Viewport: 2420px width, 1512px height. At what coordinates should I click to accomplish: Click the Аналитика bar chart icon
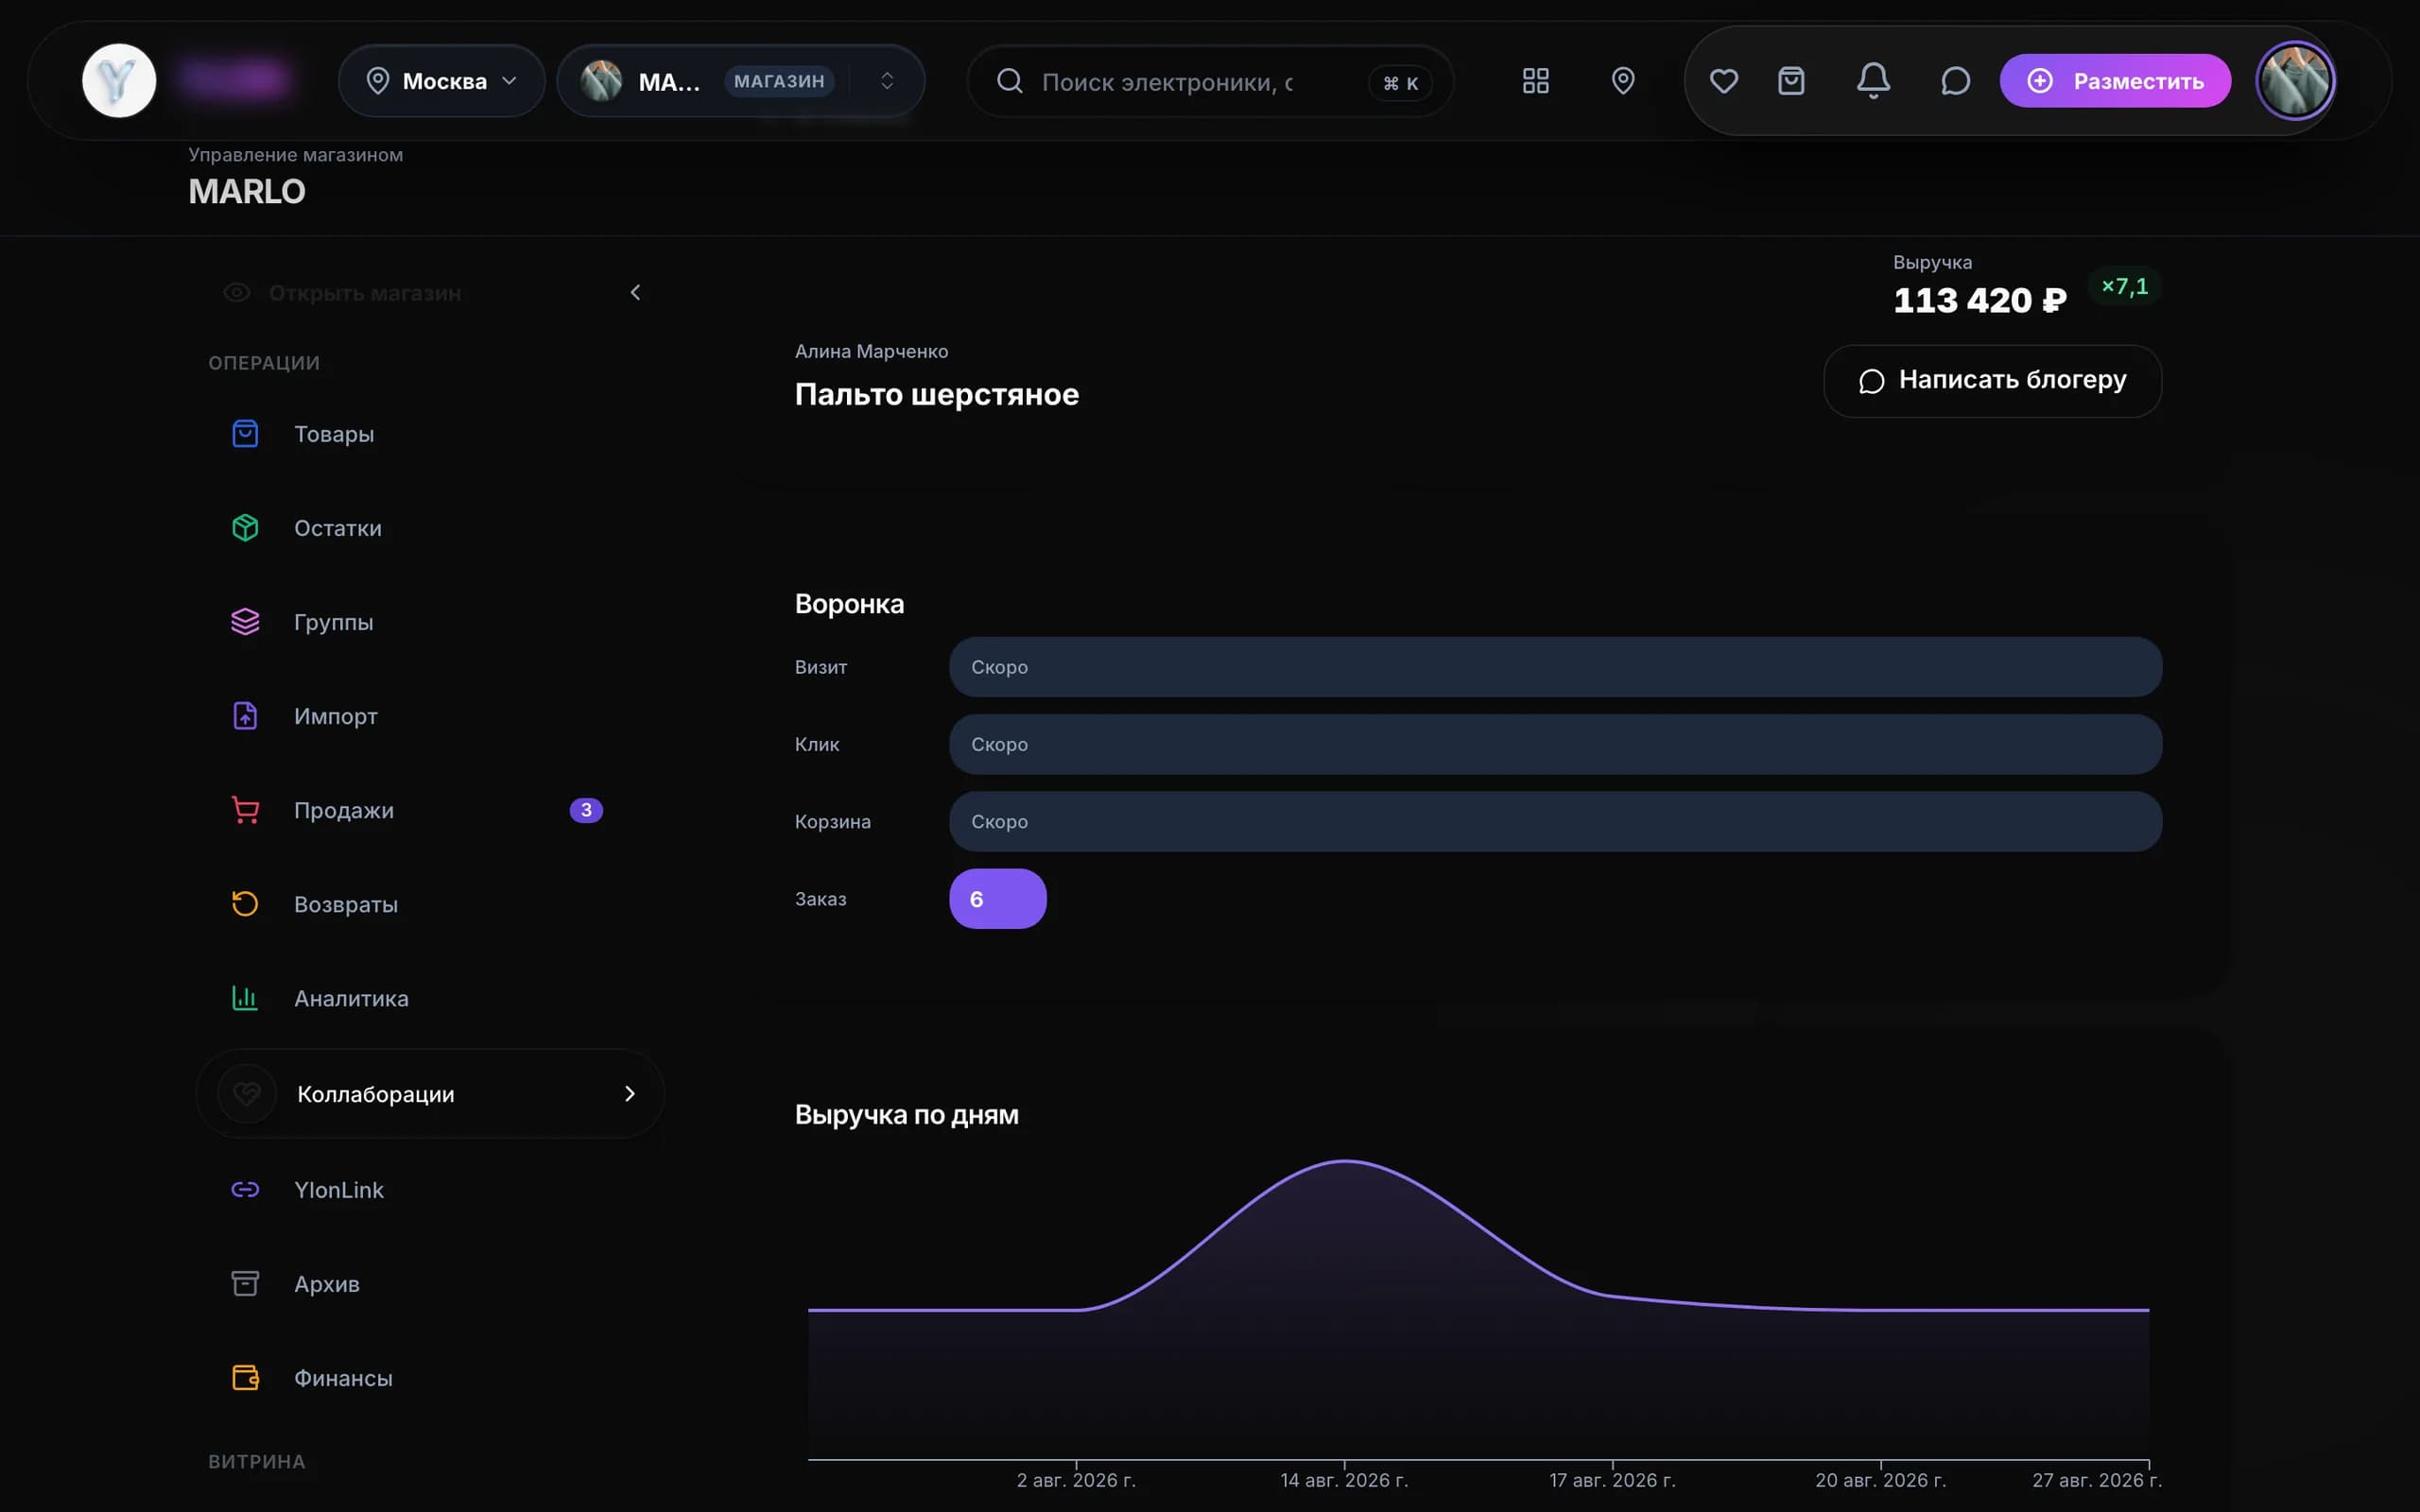pos(245,998)
